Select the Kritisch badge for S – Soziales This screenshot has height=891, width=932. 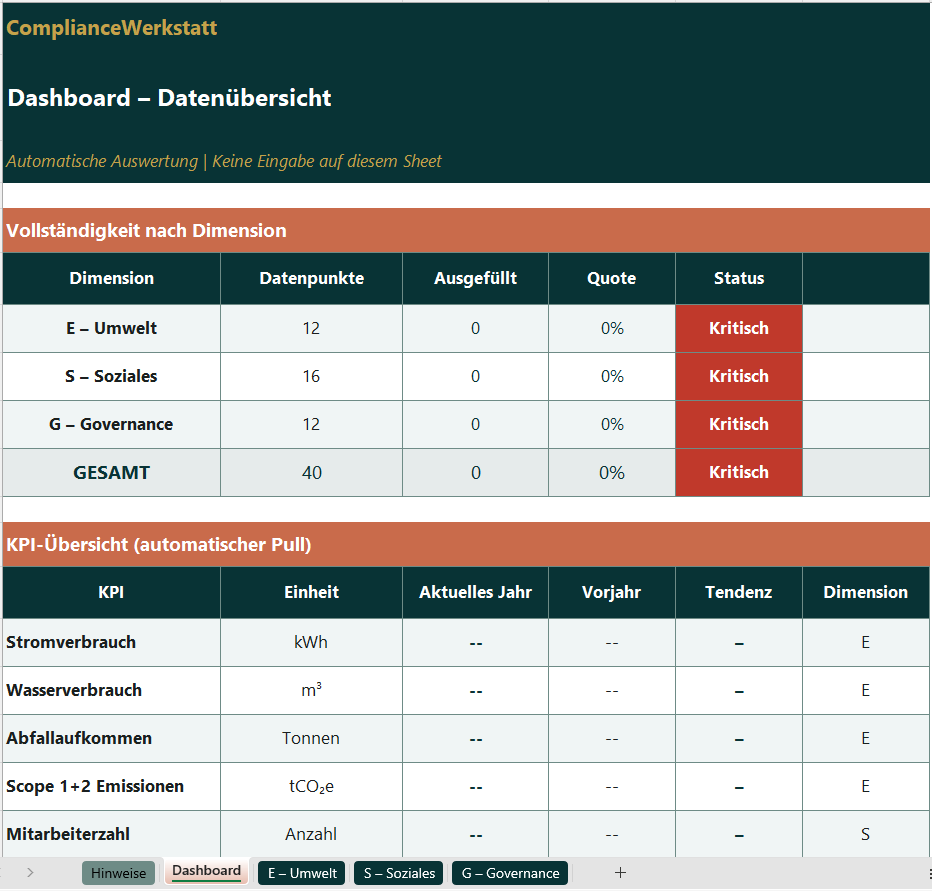[x=738, y=376]
